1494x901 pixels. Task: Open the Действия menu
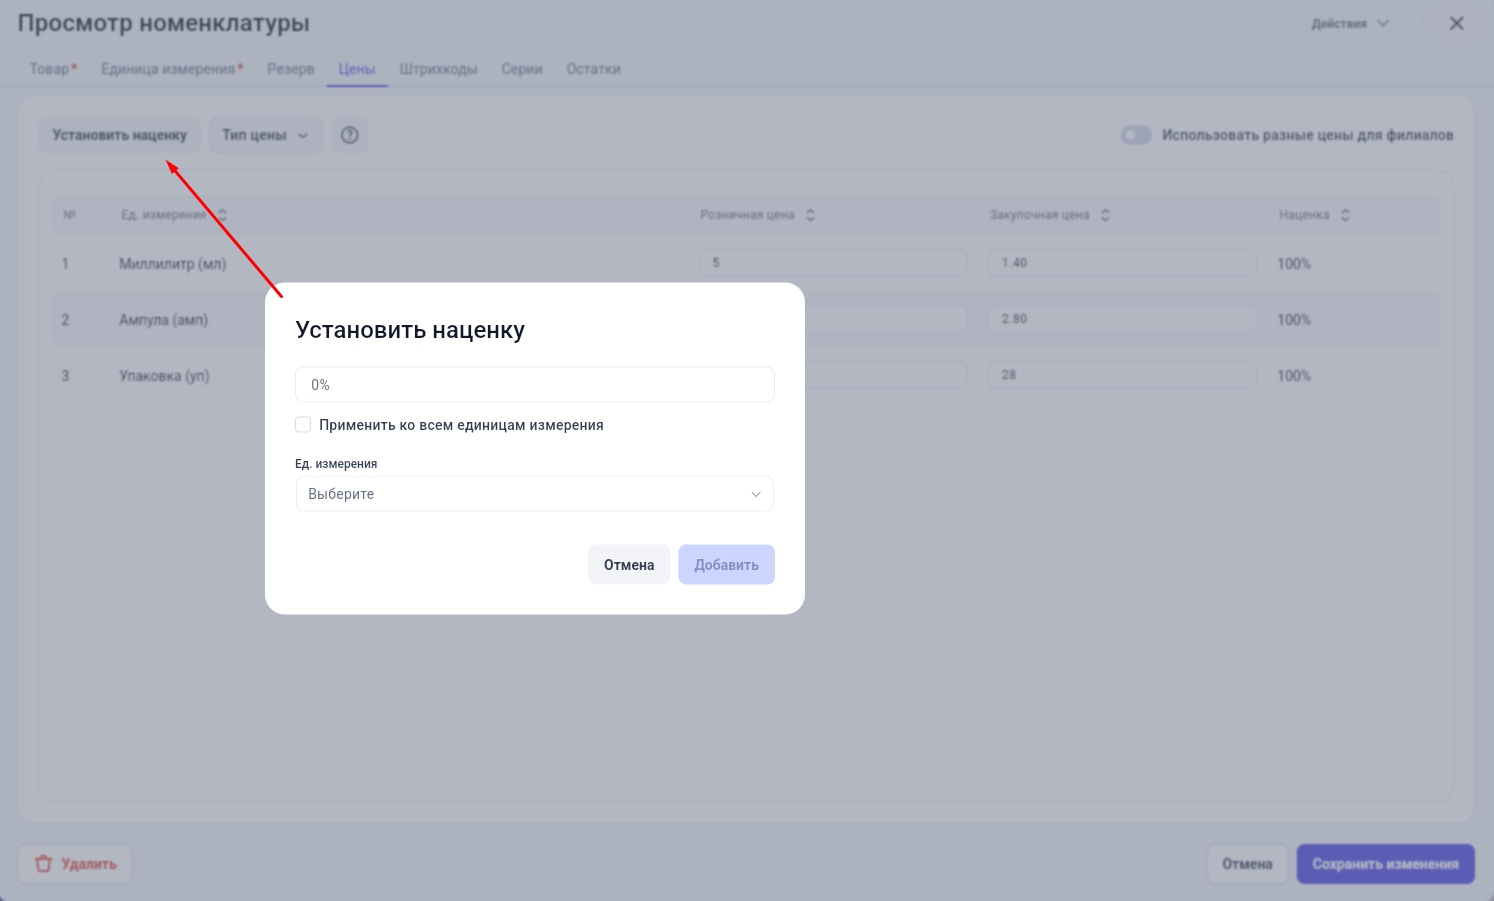click(1350, 23)
